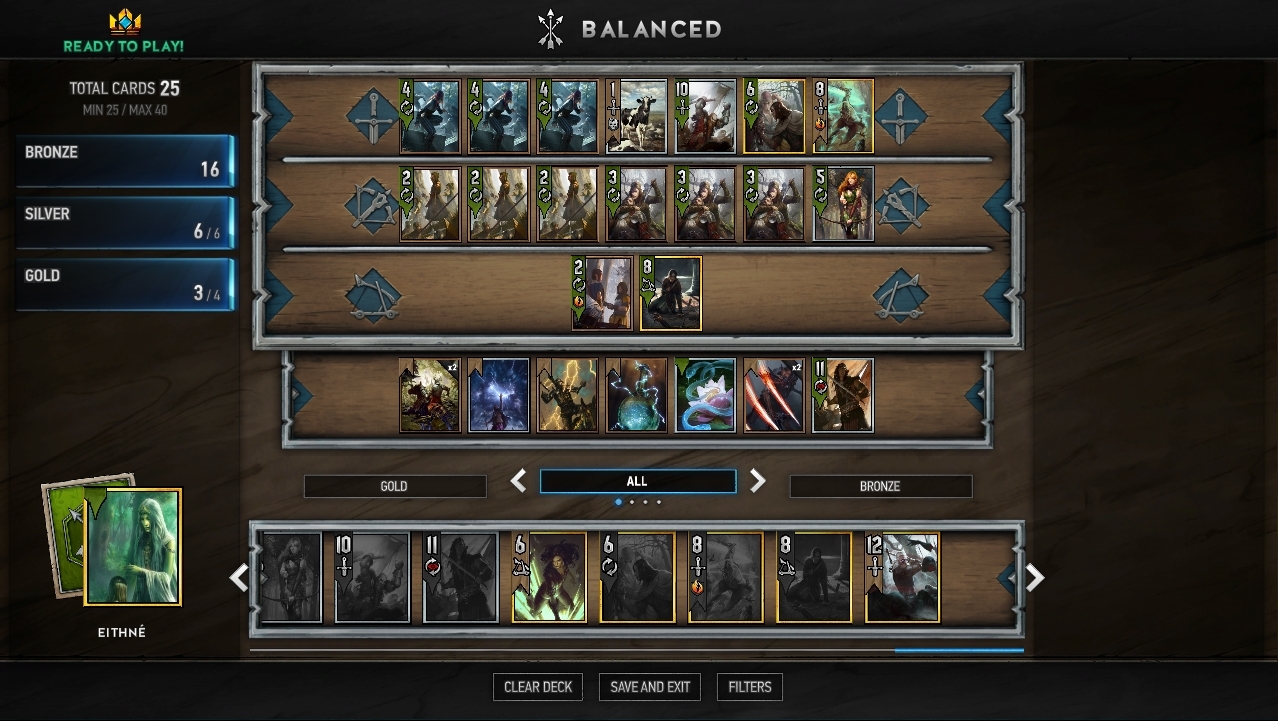Switch to the BRONZE filter tab

coord(881,486)
